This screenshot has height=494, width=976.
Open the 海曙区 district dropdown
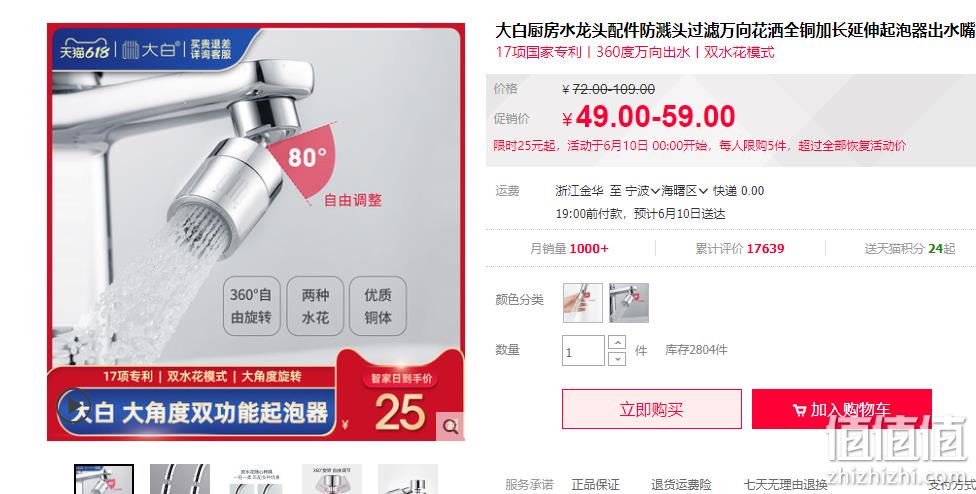click(x=685, y=191)
